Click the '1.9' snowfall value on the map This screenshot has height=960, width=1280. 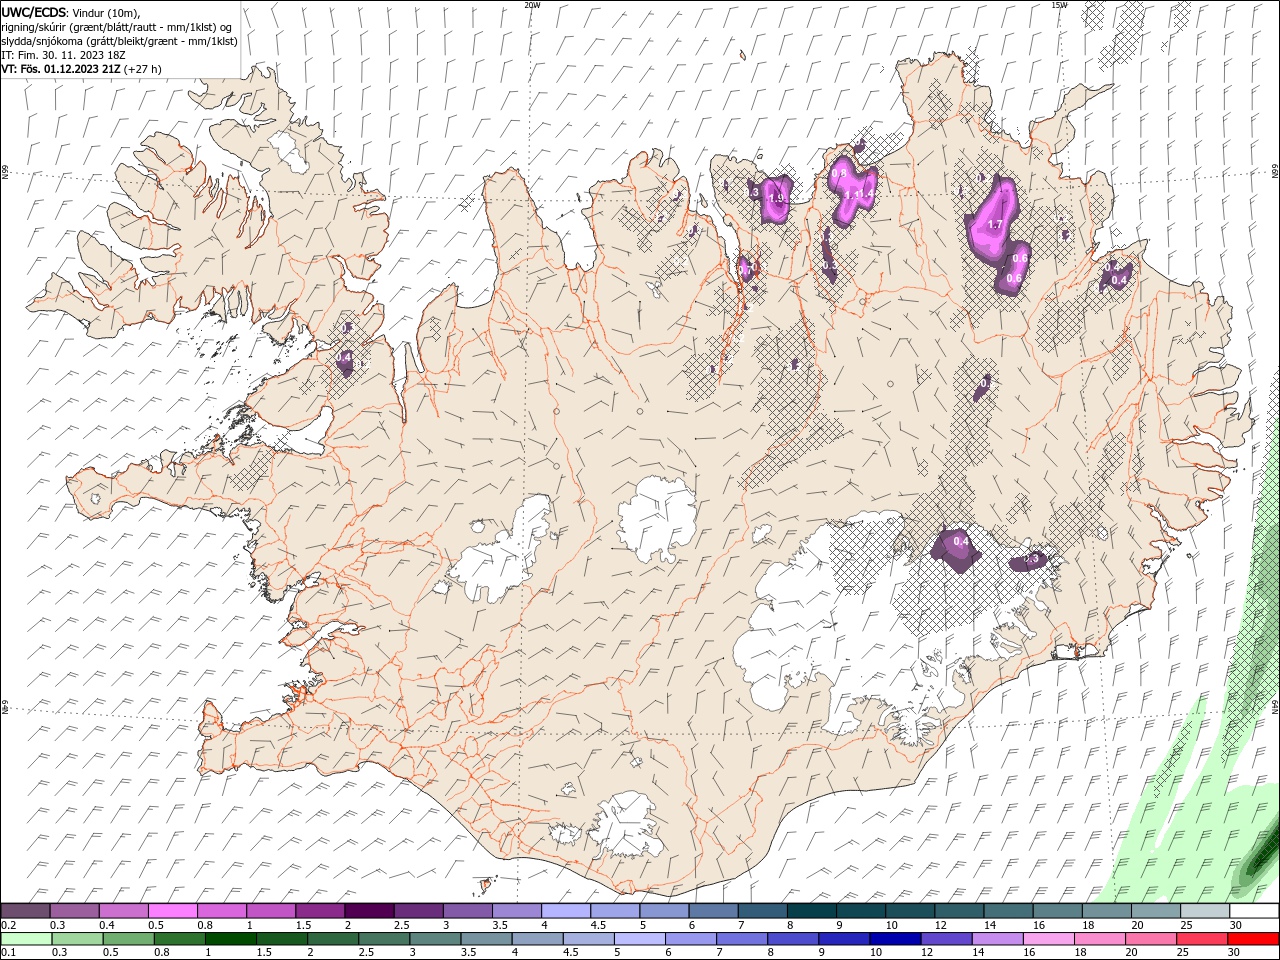pos(776,198)
